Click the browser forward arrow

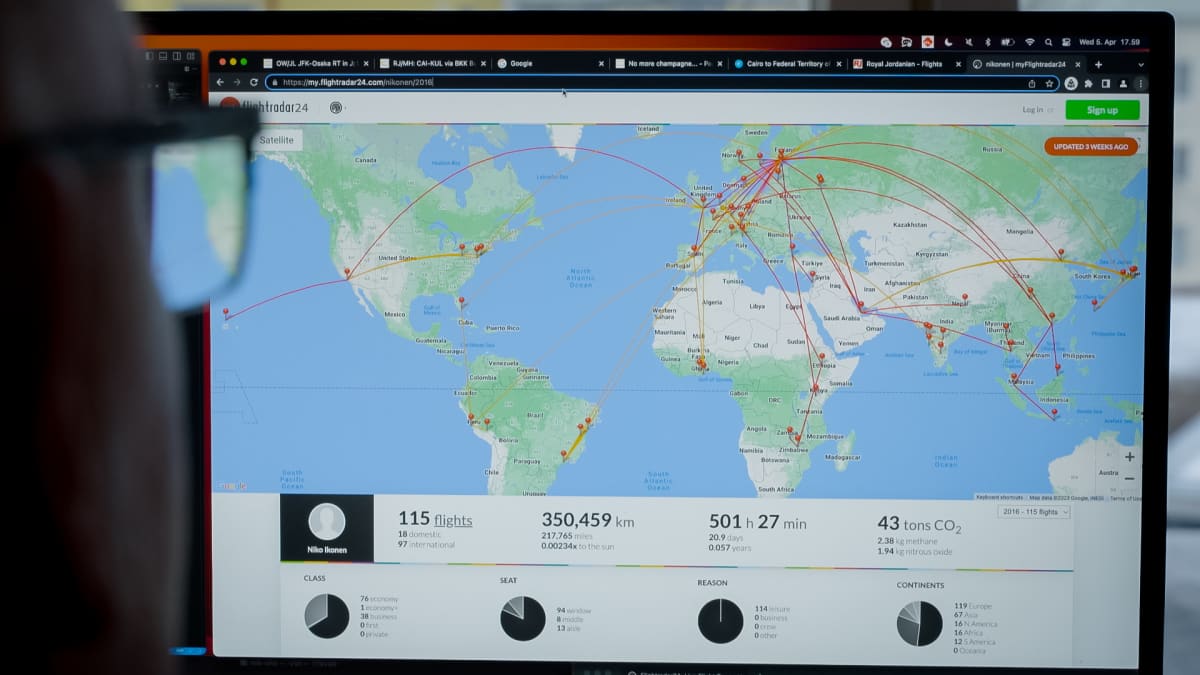[237, 82]
